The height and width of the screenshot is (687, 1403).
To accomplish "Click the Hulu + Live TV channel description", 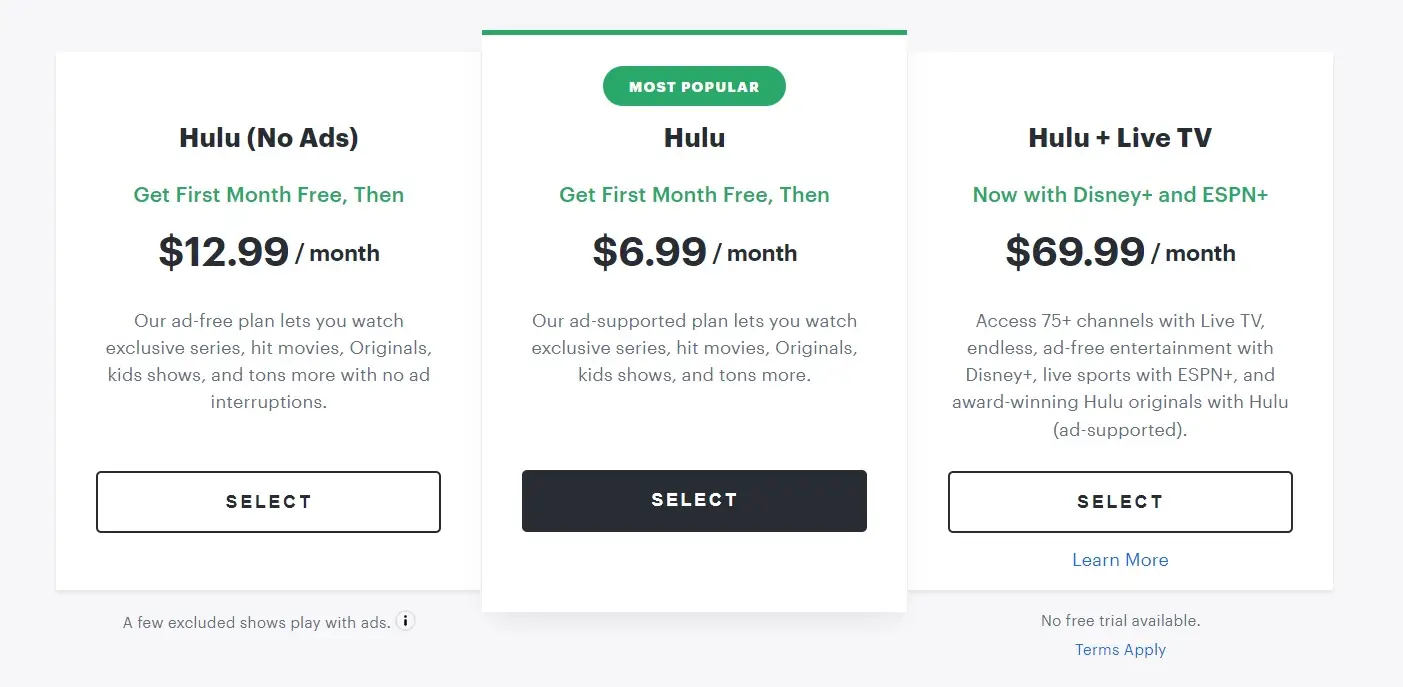I will coord(1120,375).
